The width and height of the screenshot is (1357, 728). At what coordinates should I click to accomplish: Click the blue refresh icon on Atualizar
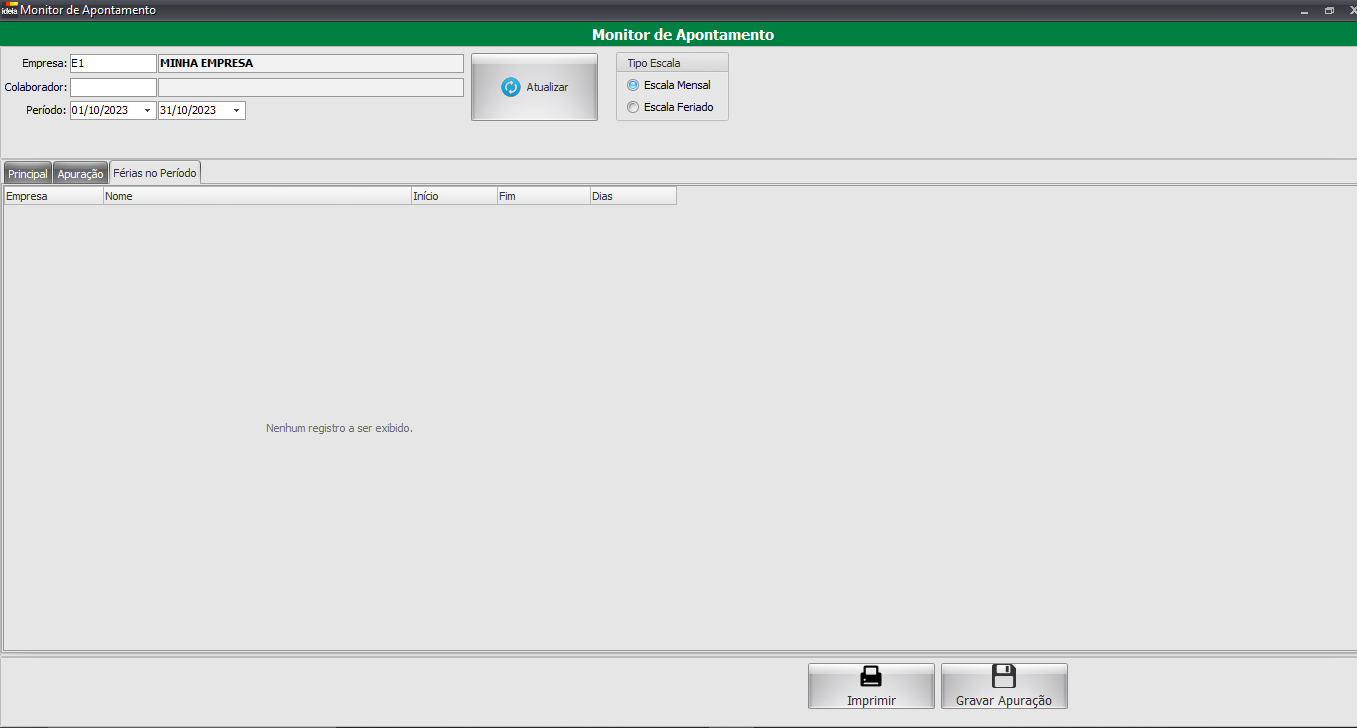[511, 87]
